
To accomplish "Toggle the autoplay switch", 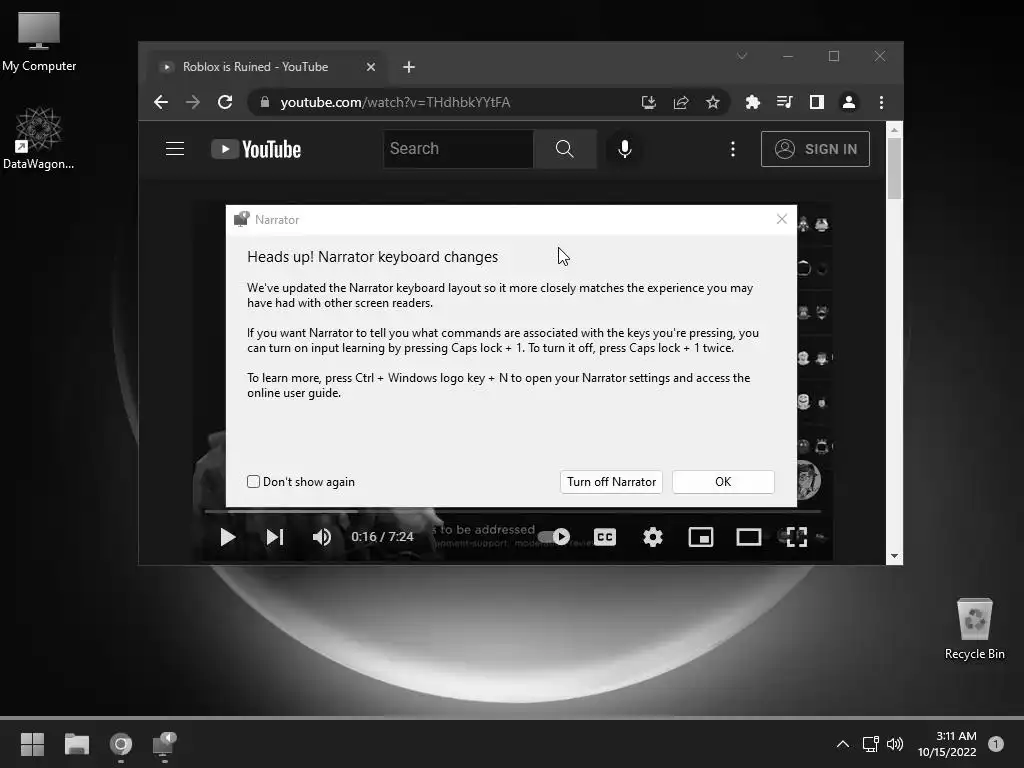I will 554,537.
